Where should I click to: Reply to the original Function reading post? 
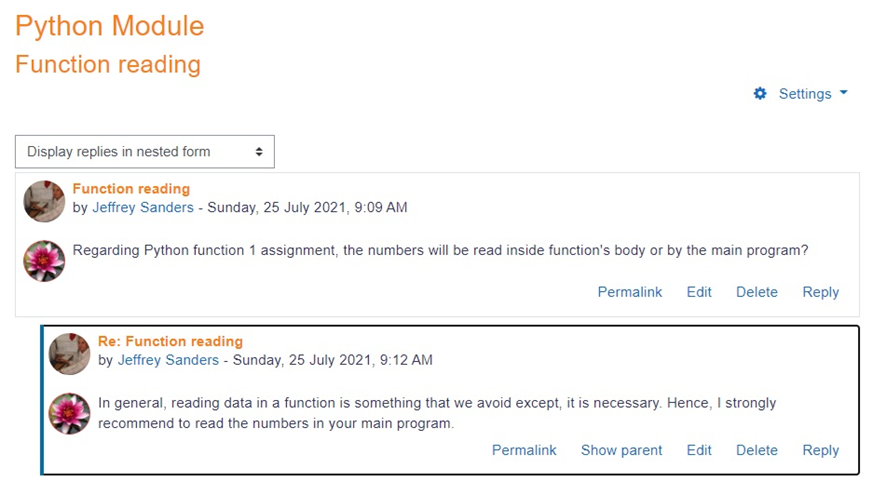point(821,292)
